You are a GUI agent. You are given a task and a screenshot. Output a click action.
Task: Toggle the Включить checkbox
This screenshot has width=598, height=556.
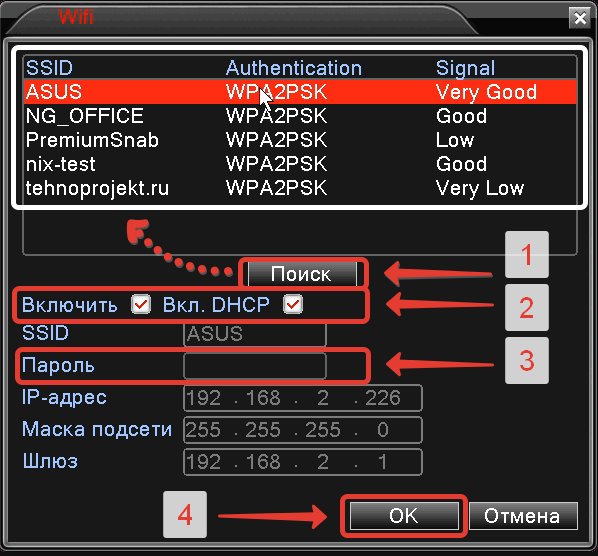[141, 304]
